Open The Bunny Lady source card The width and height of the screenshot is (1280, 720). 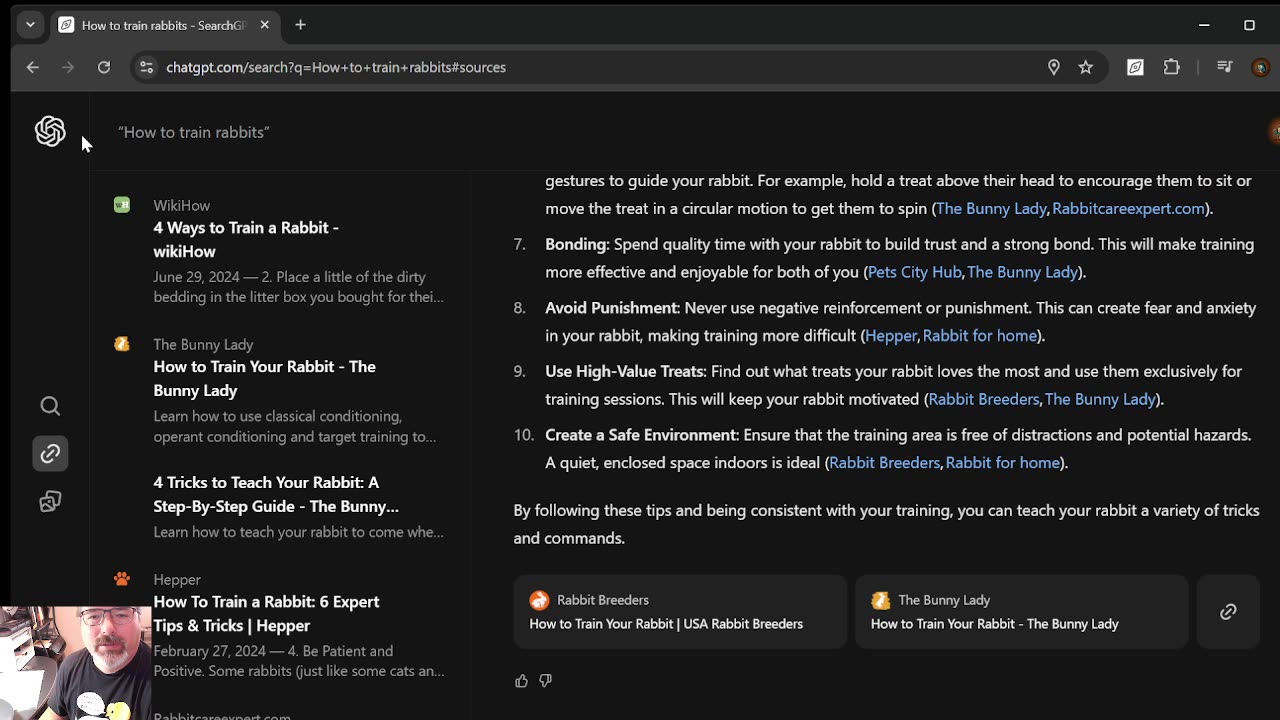pos(1021,612)
